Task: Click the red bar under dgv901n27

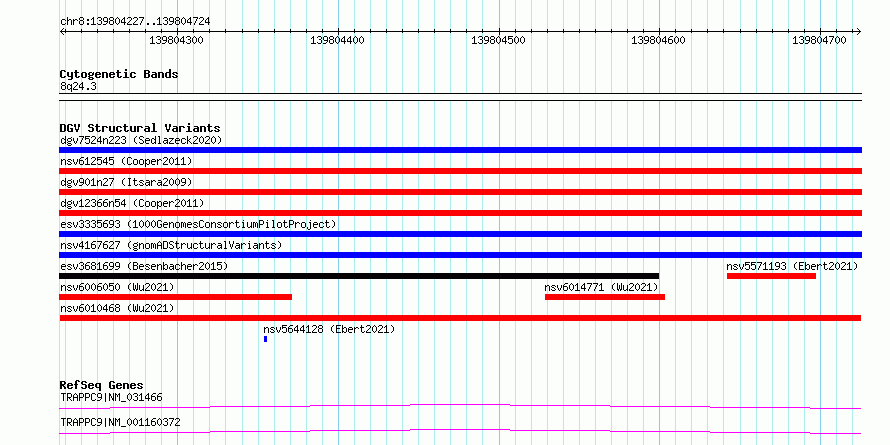Action: point(460,192)
